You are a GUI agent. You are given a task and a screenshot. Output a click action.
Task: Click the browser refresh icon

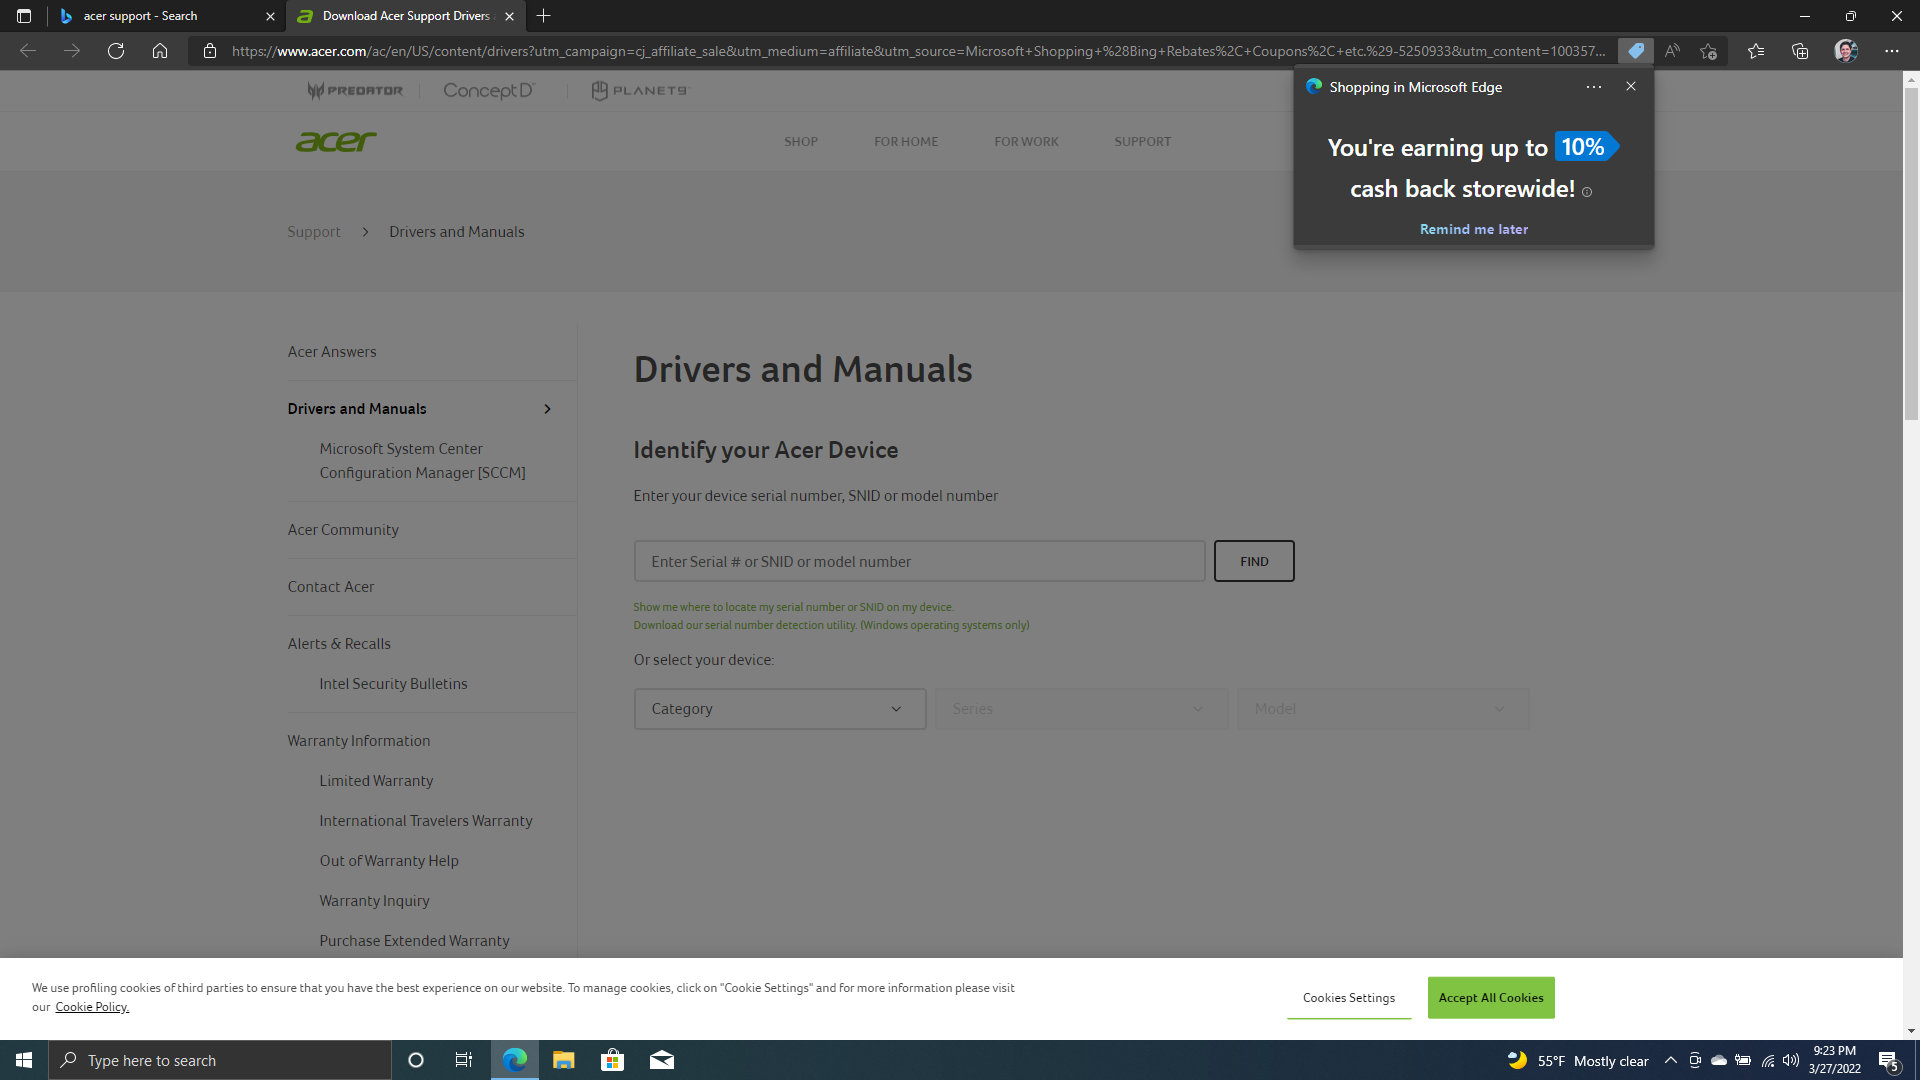pos(116,51)
